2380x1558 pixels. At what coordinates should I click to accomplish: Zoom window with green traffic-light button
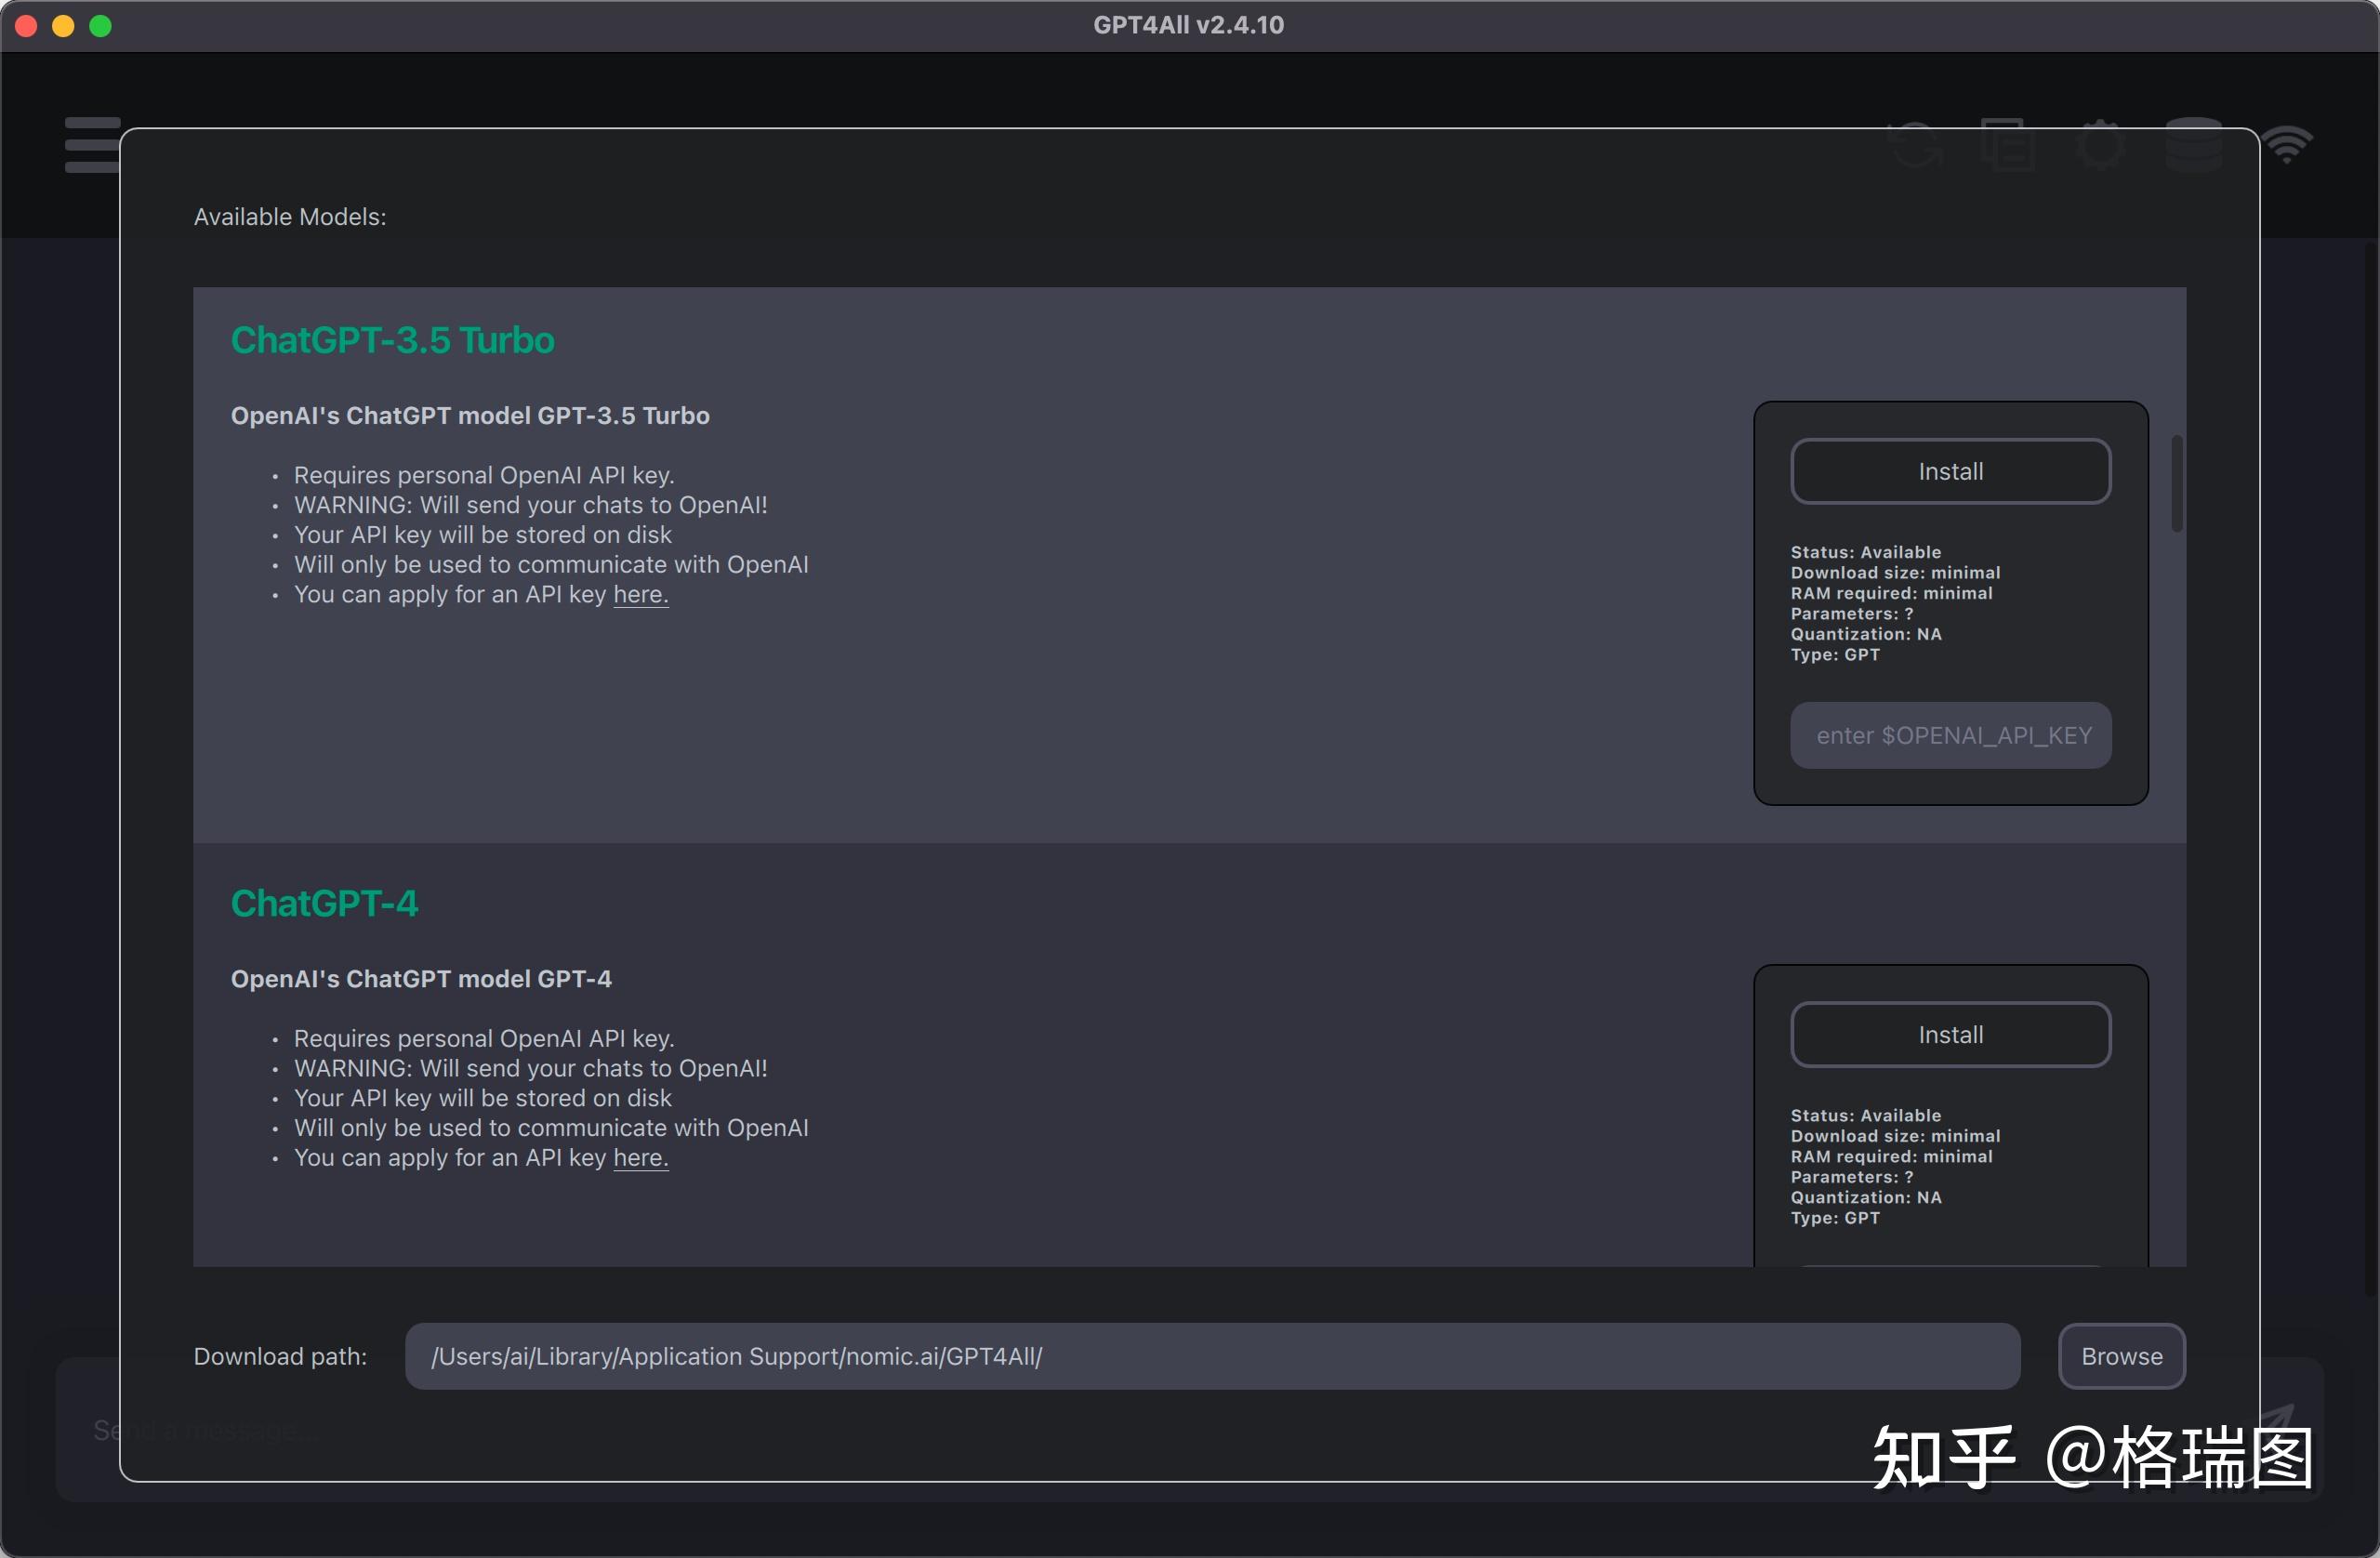(100, 26)
